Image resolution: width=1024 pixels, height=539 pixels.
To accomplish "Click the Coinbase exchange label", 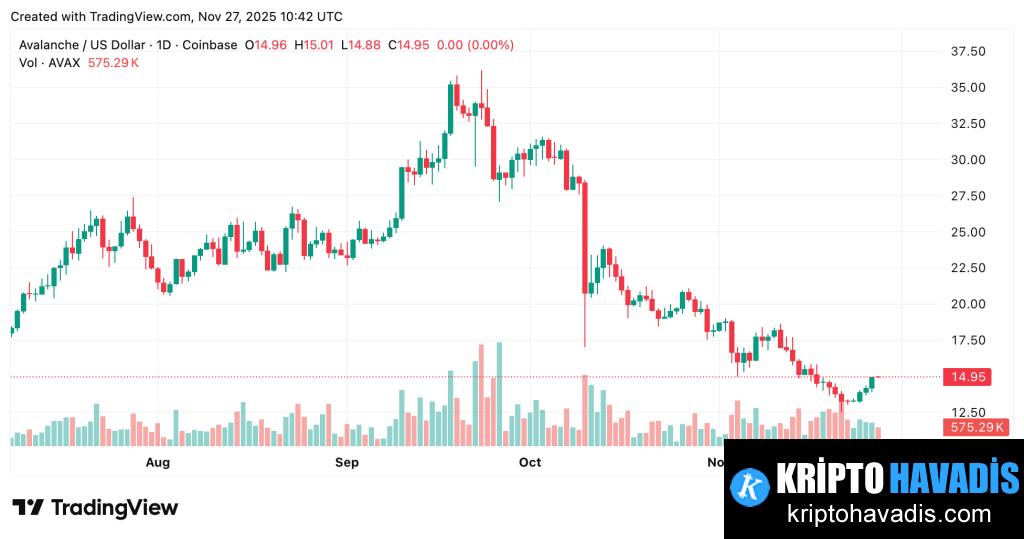I will (x=211, y=45).
